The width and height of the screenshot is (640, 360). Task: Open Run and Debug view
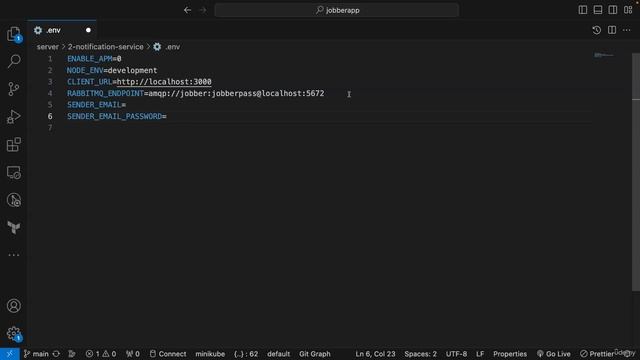click(x=13, y=117)
